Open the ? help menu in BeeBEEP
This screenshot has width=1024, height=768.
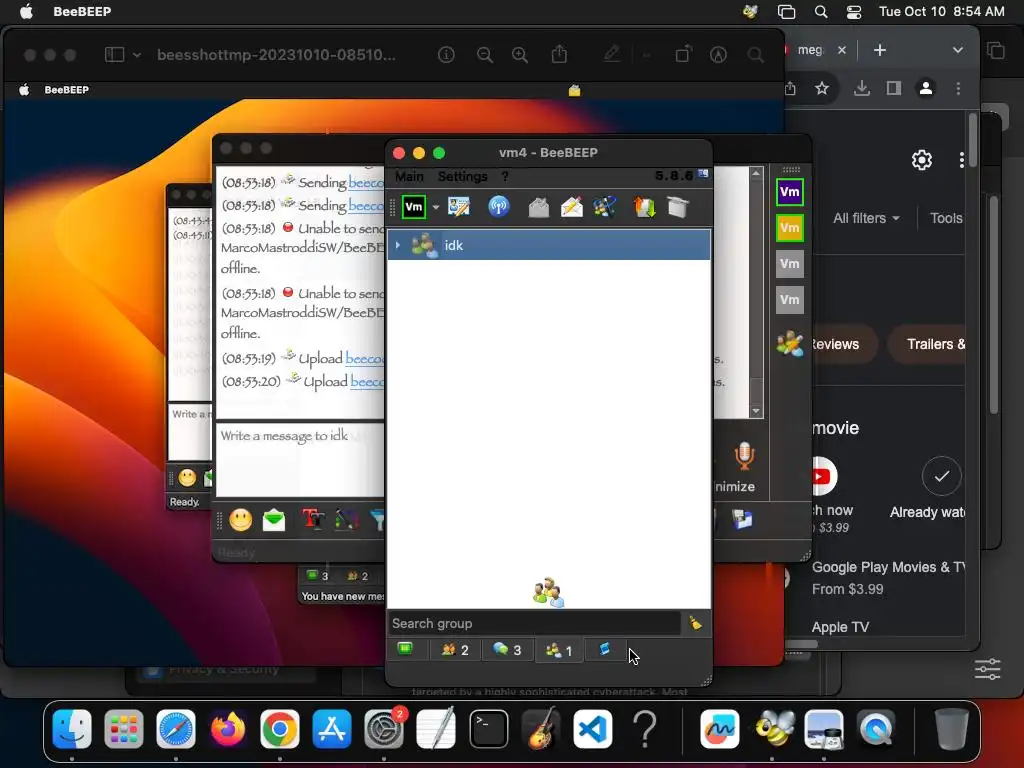coord(505,176)
